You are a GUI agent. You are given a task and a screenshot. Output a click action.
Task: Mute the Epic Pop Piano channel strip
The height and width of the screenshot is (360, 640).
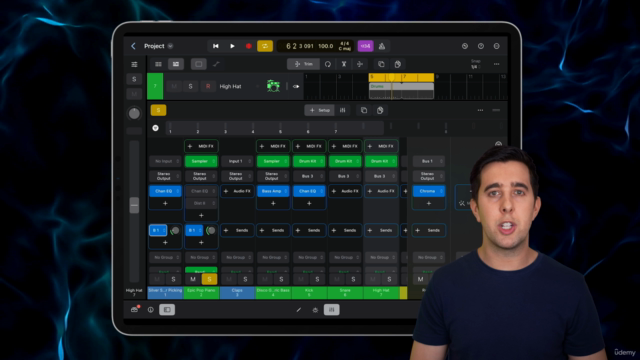[193, 279]
